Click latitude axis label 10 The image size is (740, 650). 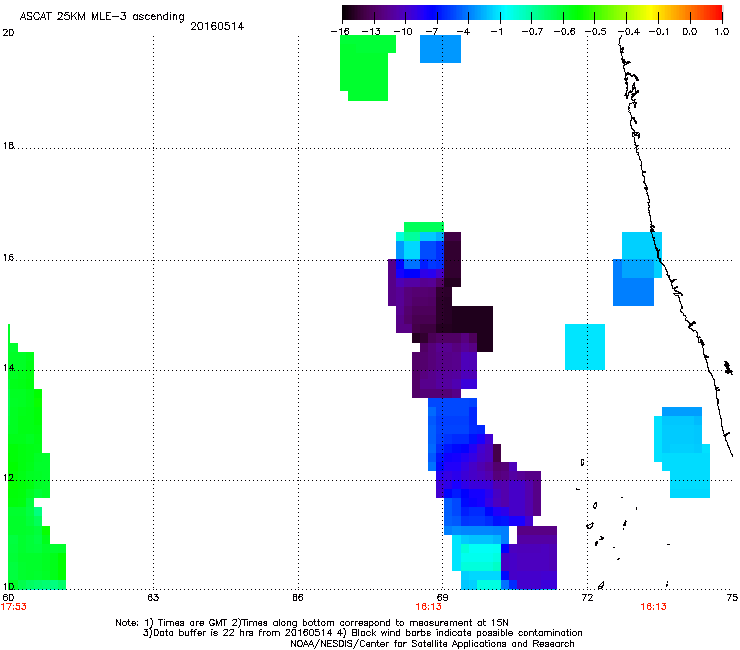coord(8,587)
